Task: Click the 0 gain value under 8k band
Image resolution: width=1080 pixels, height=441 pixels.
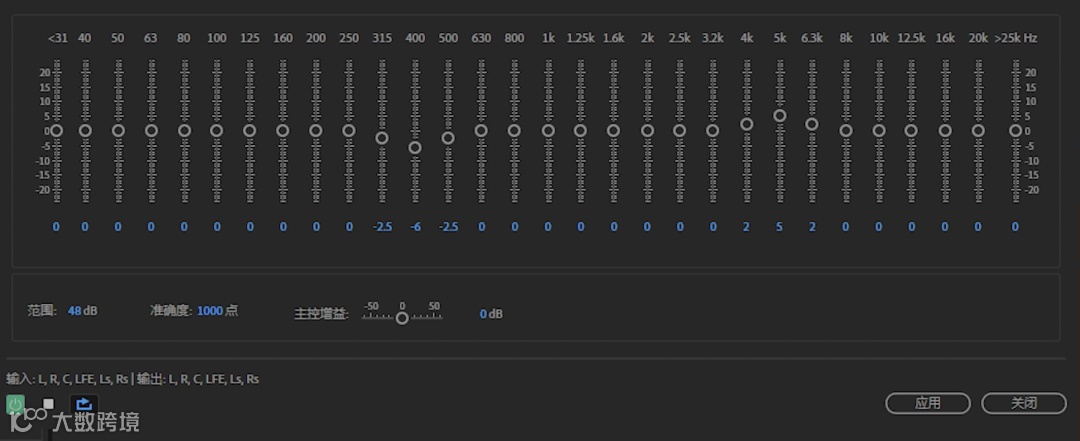Action: (x=845, y=227)
